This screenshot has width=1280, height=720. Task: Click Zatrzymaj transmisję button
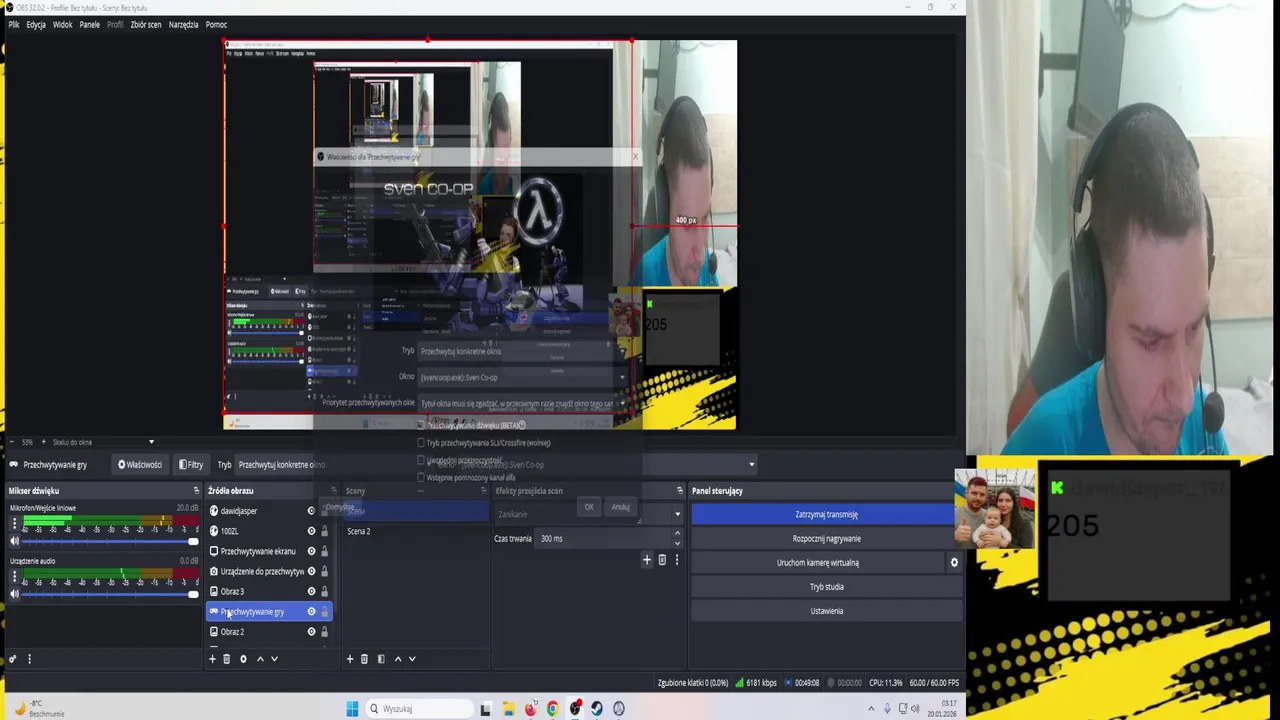tap(826, 514)
